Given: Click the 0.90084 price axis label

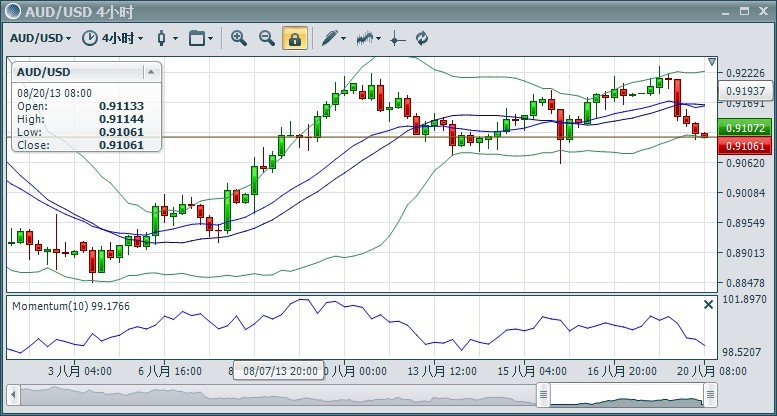Looking at the screenshot, I should [745, 193].
